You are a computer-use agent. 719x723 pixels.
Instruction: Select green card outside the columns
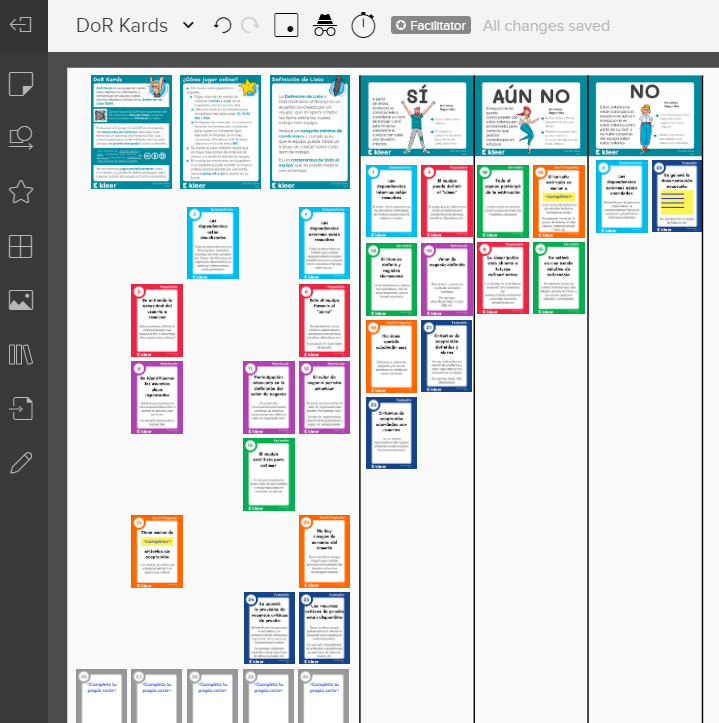[269, 474]
